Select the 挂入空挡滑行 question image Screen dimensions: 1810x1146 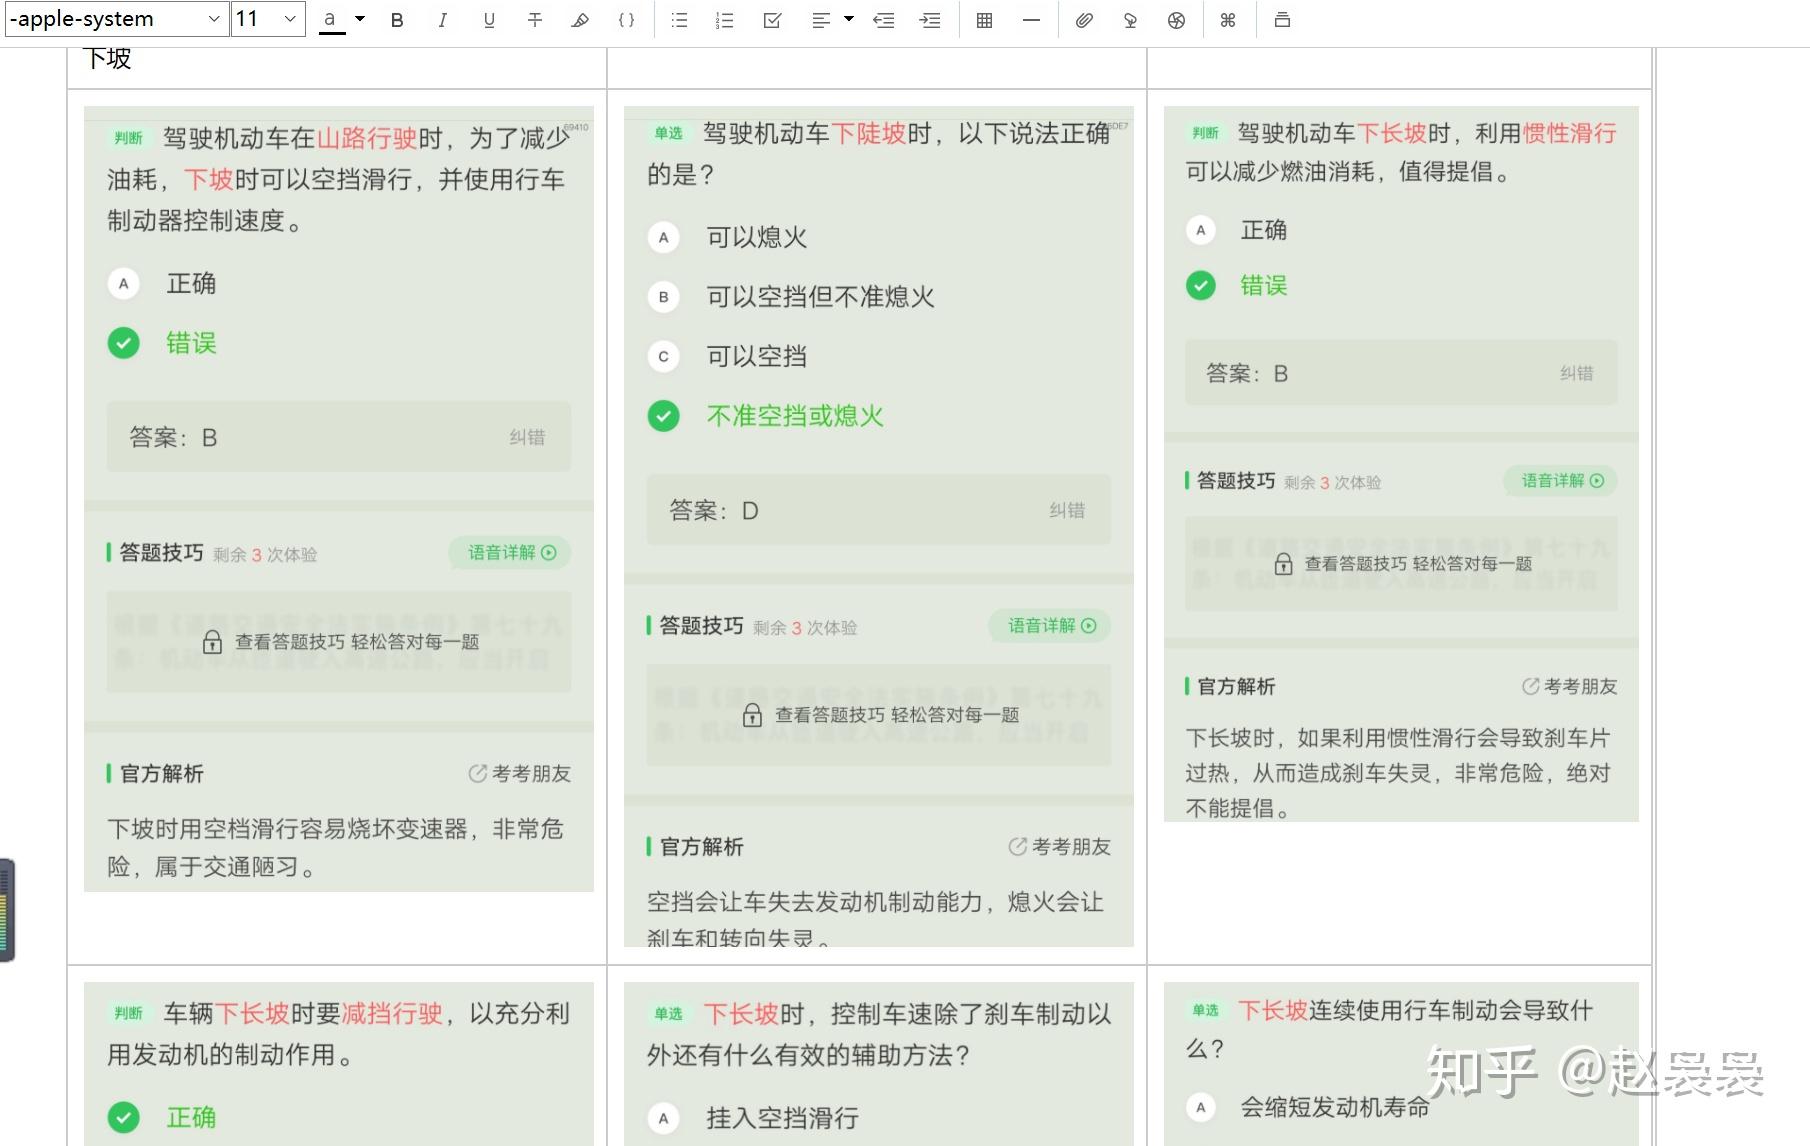(879, 1064)
